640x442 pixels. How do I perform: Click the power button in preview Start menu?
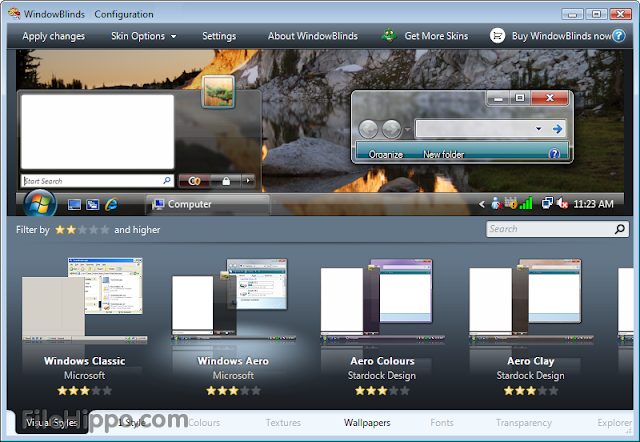point(194,181)
